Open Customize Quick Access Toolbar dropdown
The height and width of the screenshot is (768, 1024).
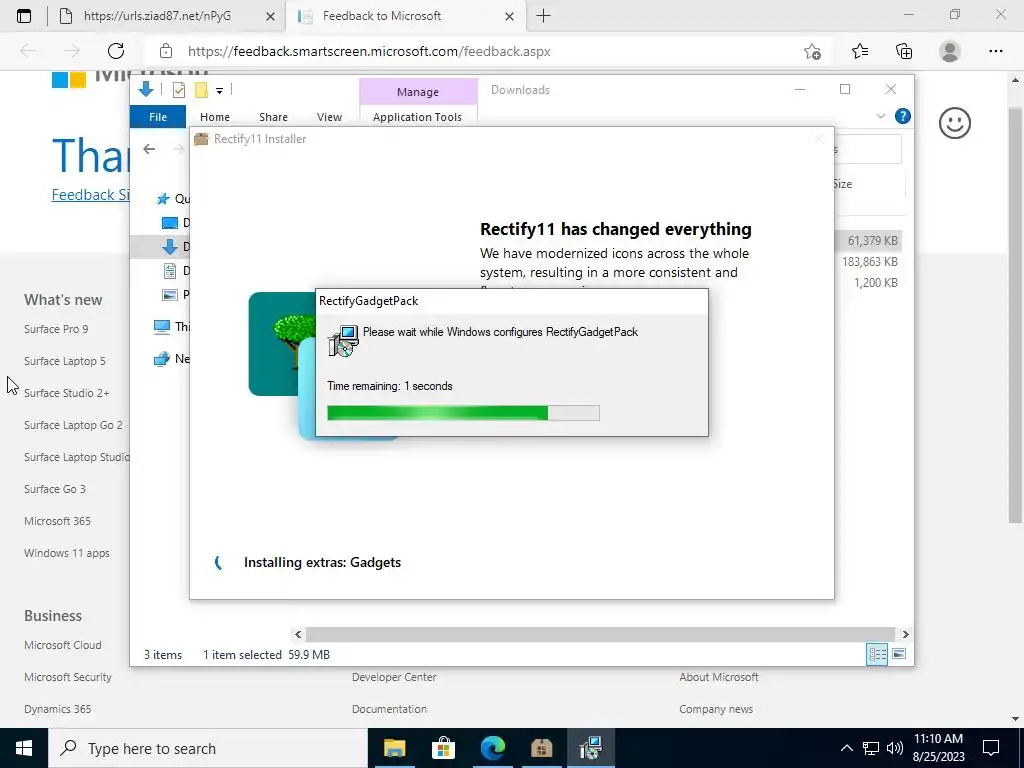(219, 91)
